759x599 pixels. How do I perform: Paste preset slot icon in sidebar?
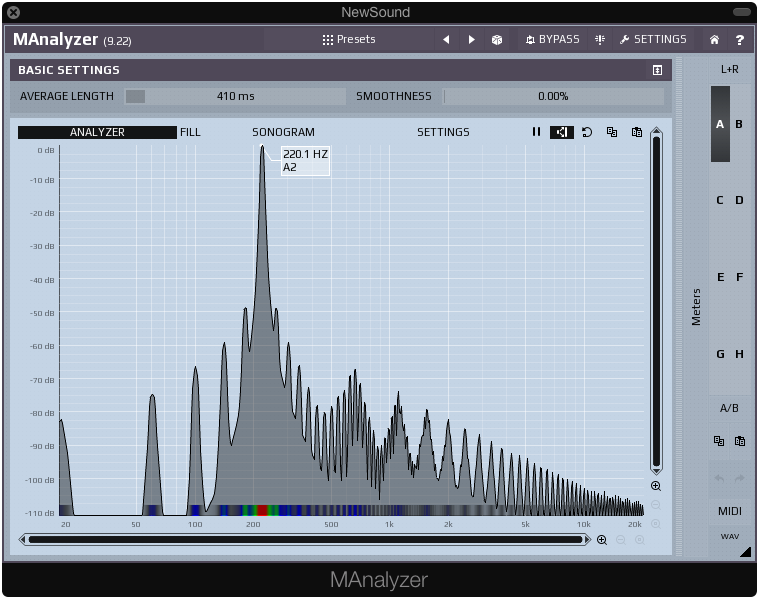(x=740, y=441)
